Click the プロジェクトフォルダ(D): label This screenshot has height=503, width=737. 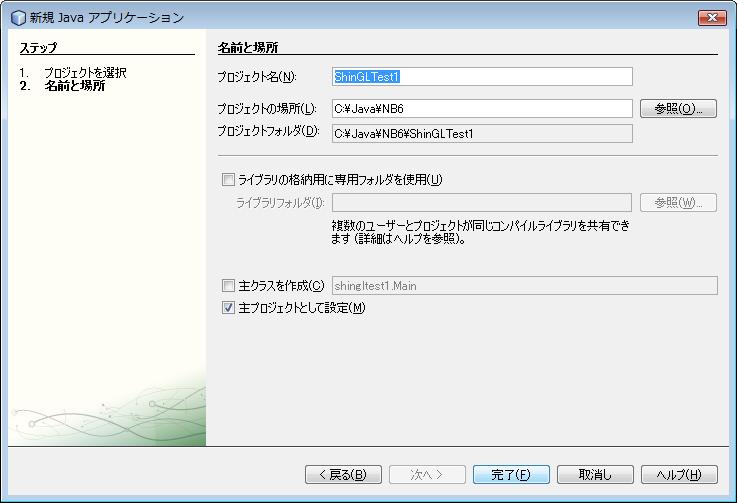(268, 131)
